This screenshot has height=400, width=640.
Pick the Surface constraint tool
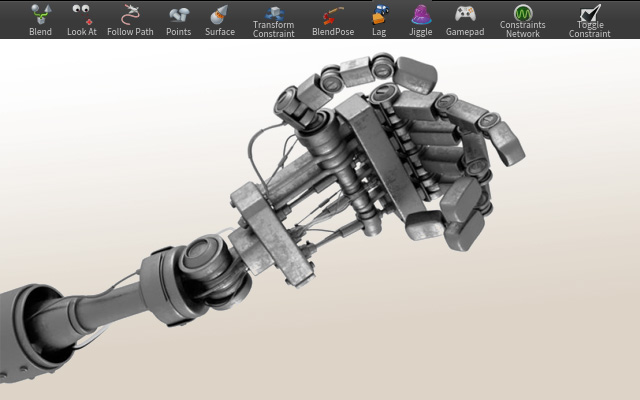(220, 20)
